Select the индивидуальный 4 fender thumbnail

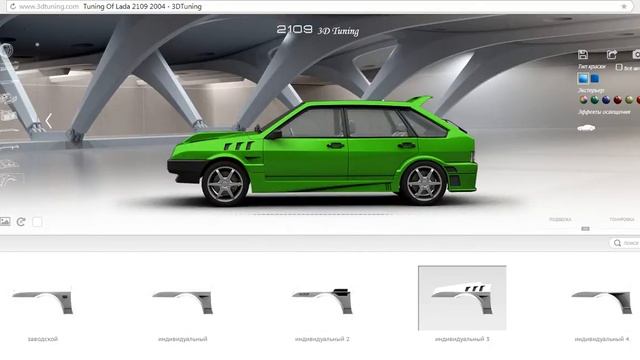point(602,302)
